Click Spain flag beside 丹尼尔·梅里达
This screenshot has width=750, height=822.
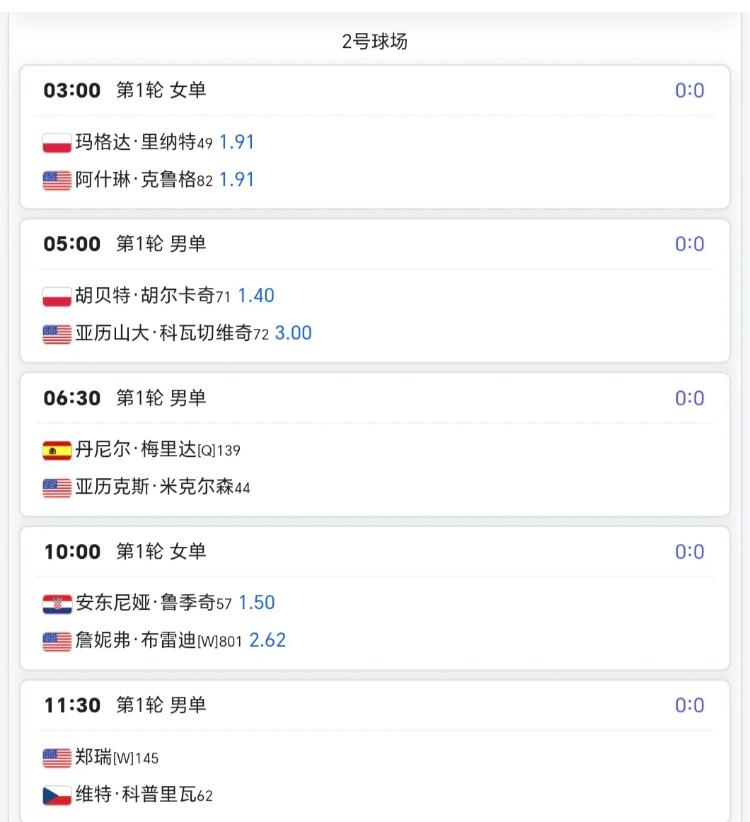[x=57, y=451]
